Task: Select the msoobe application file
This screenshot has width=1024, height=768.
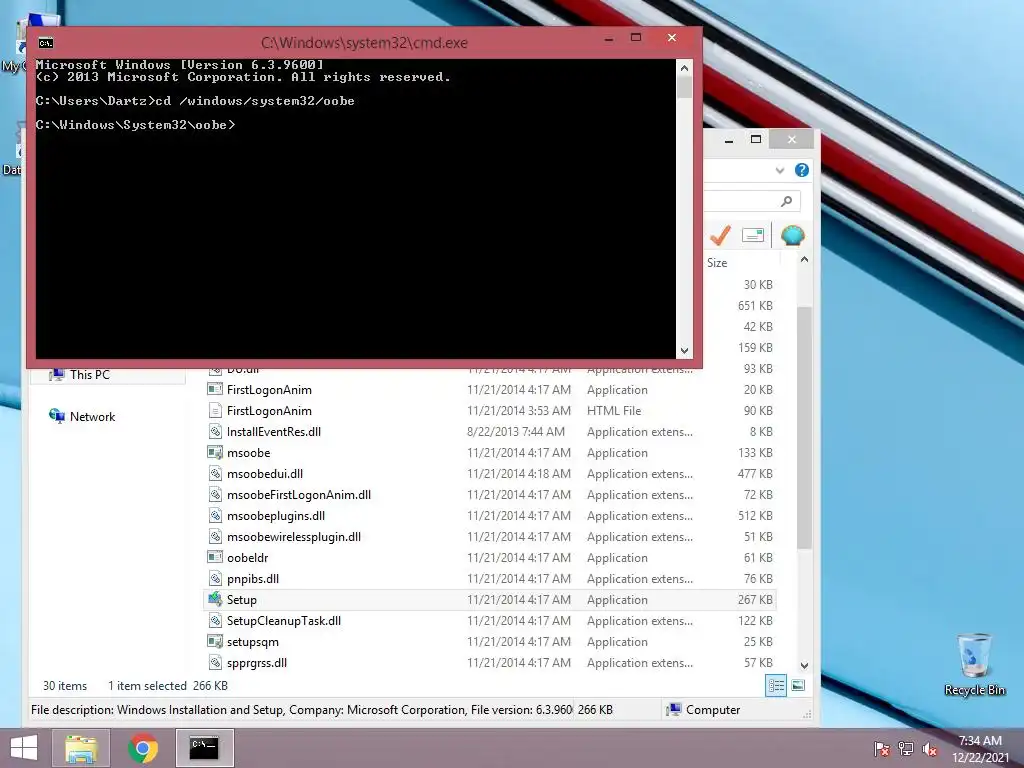Action: click(x=490, y=453)
